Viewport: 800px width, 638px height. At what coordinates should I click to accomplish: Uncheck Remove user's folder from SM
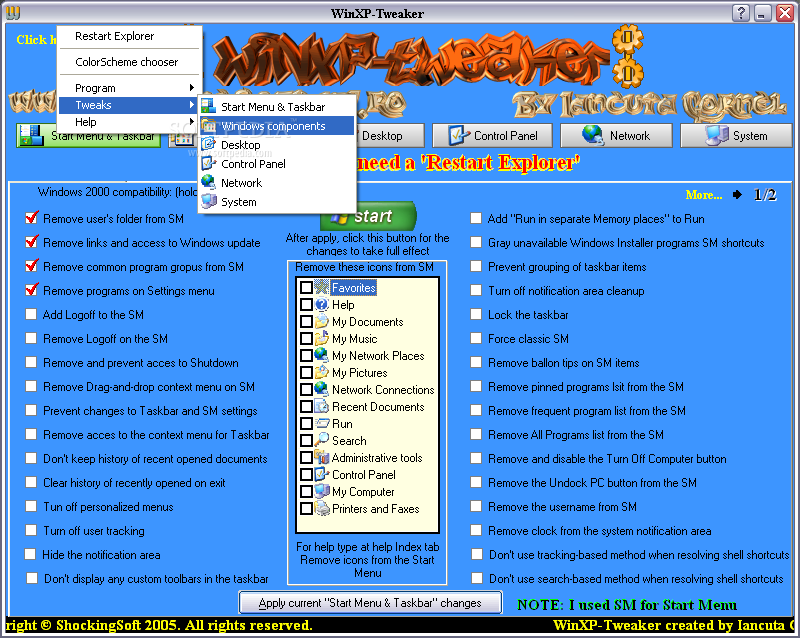pos(32,218)
